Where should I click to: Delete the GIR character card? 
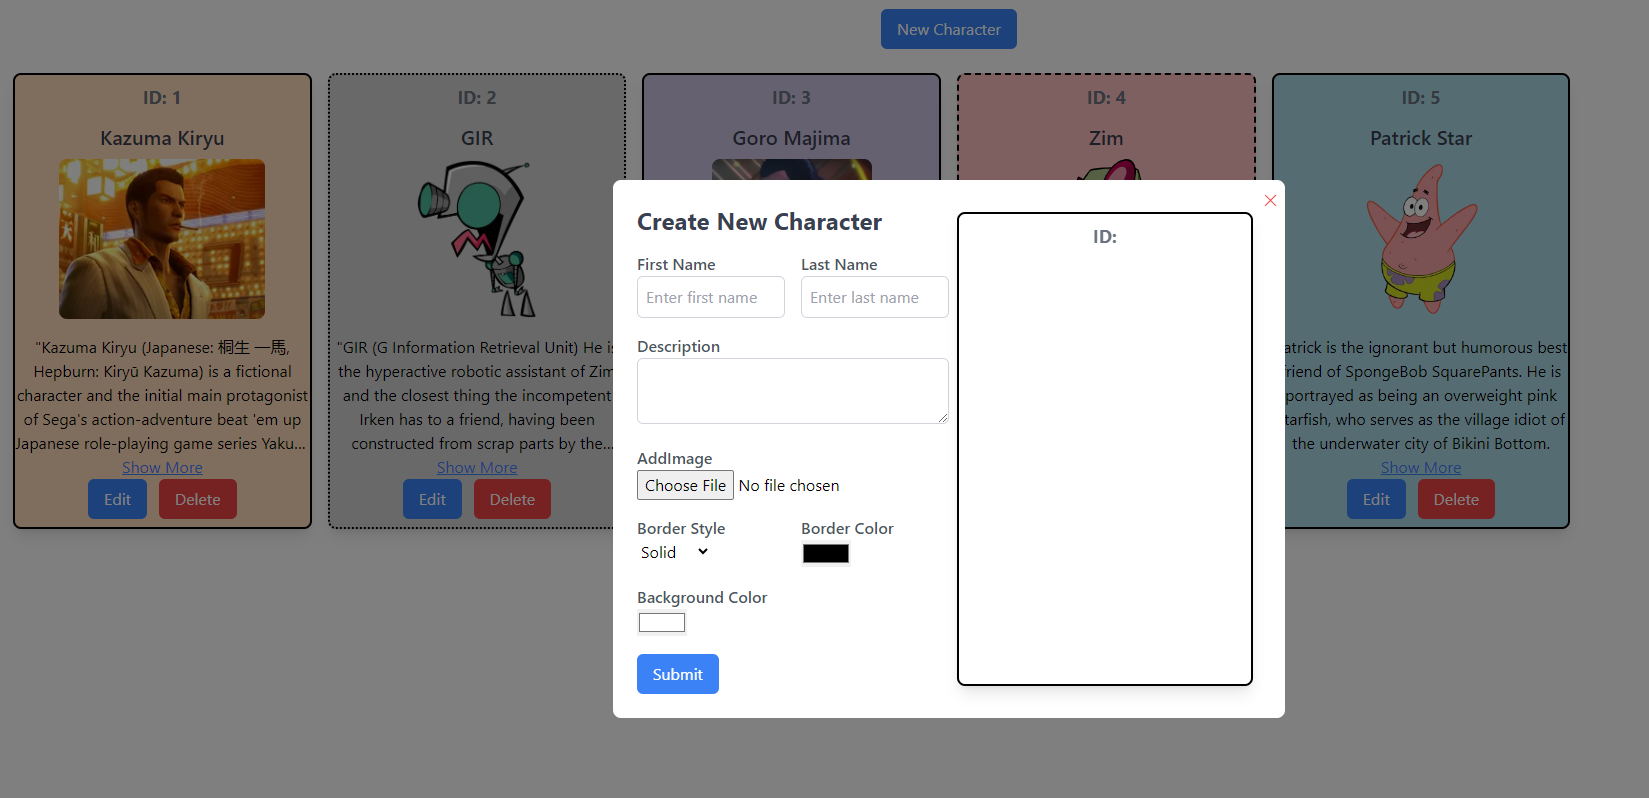512,499
